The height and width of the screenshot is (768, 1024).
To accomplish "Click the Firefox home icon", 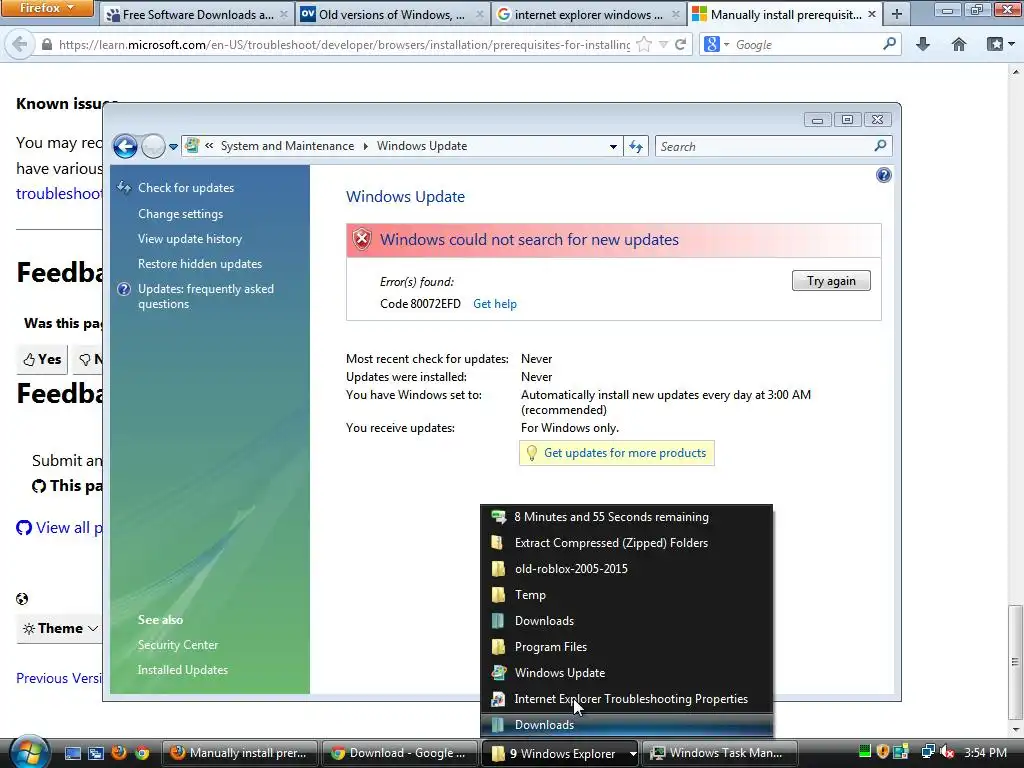I will click(x=959, y=44).
